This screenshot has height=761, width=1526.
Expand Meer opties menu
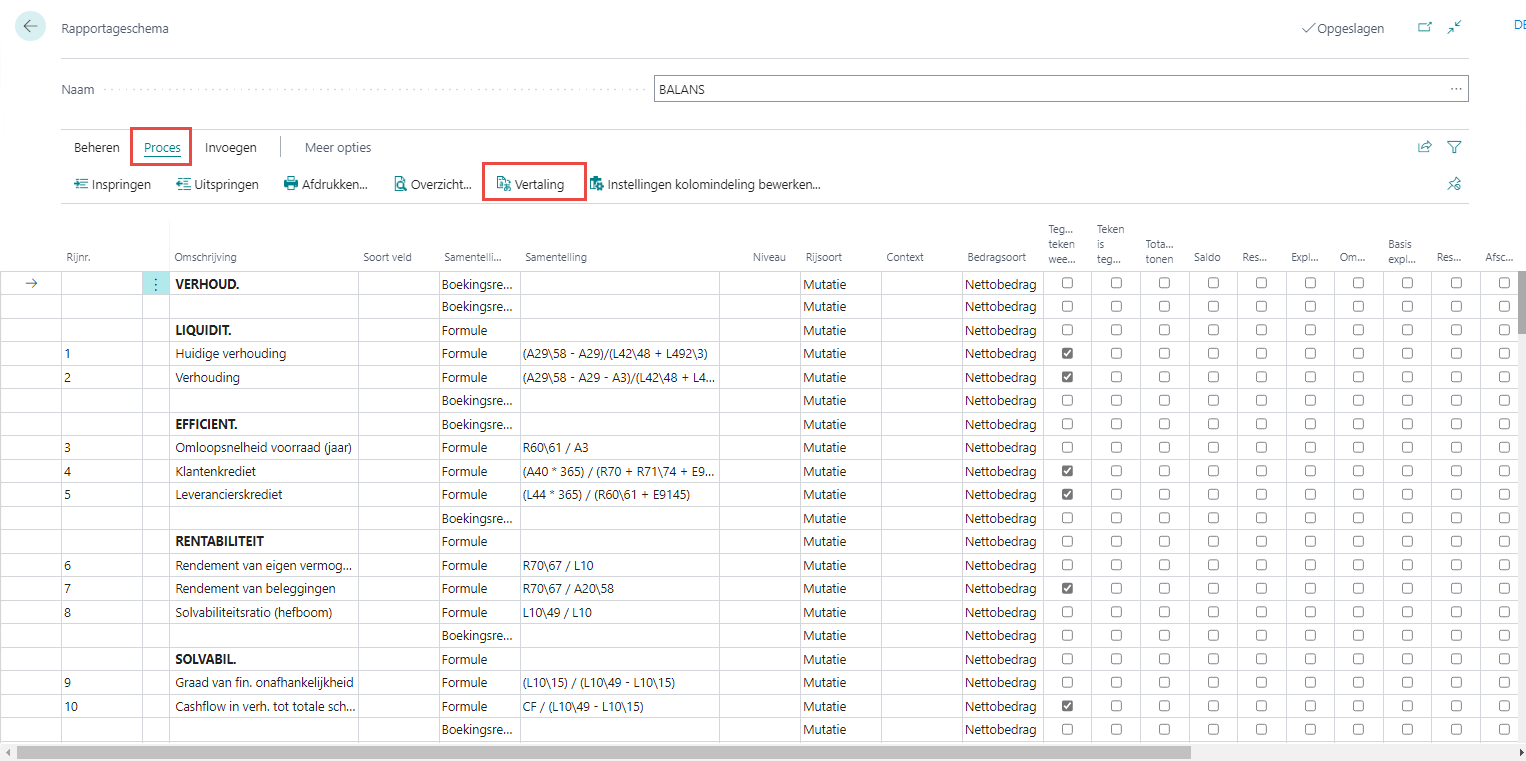click(338, 147)
